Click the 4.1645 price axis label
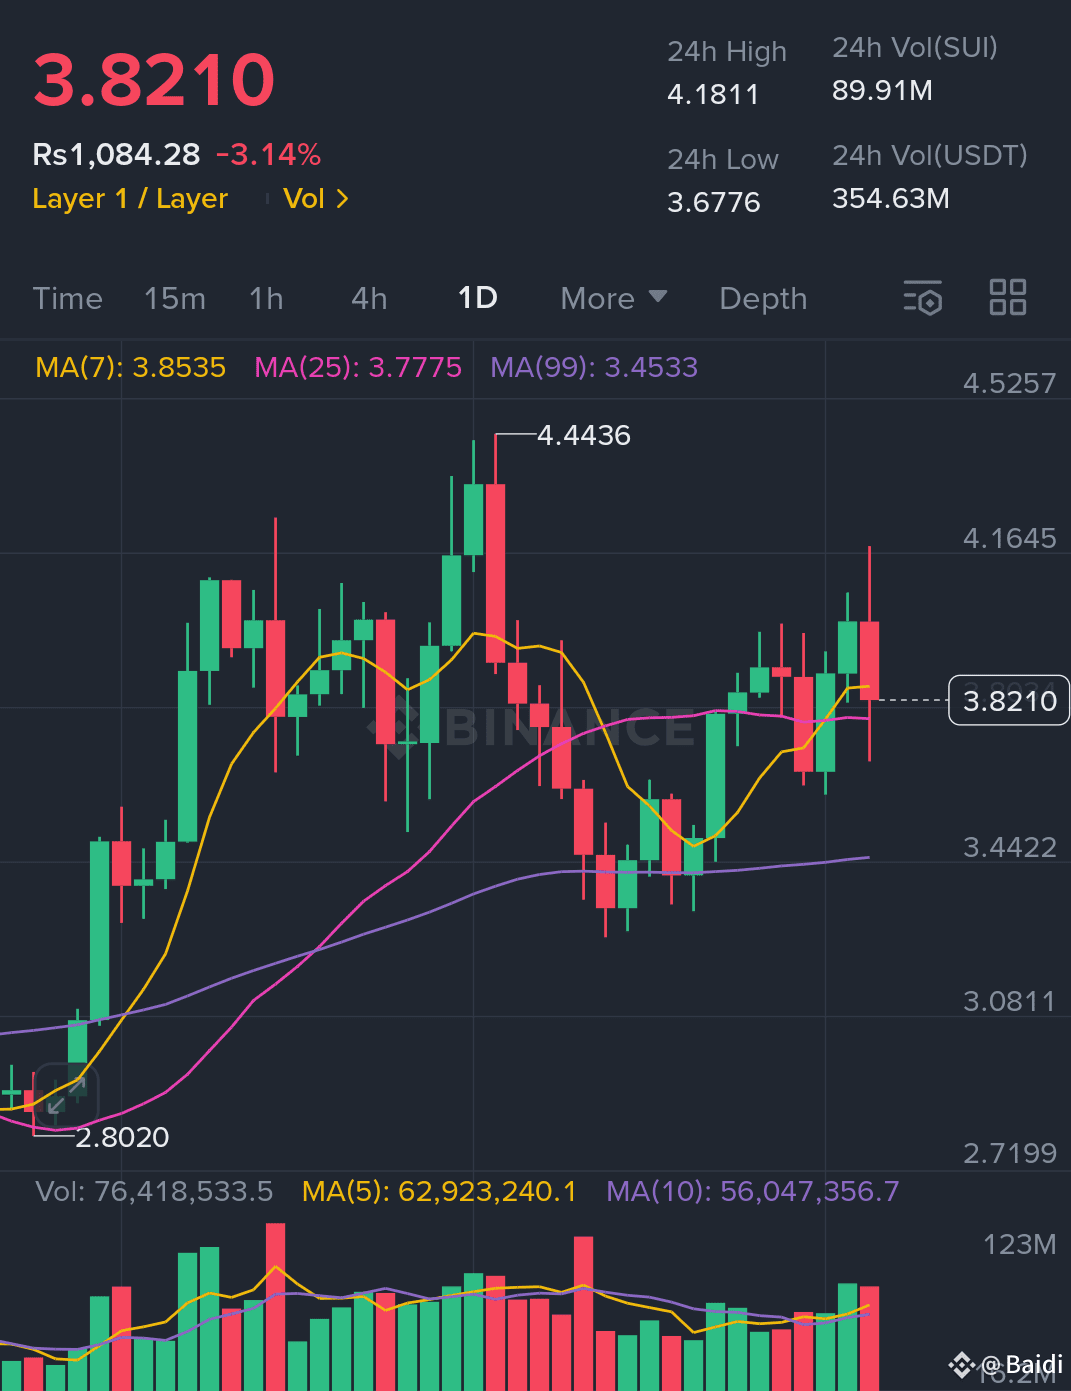This screenshot has height=1391, width=1071. pos(1009,539)
